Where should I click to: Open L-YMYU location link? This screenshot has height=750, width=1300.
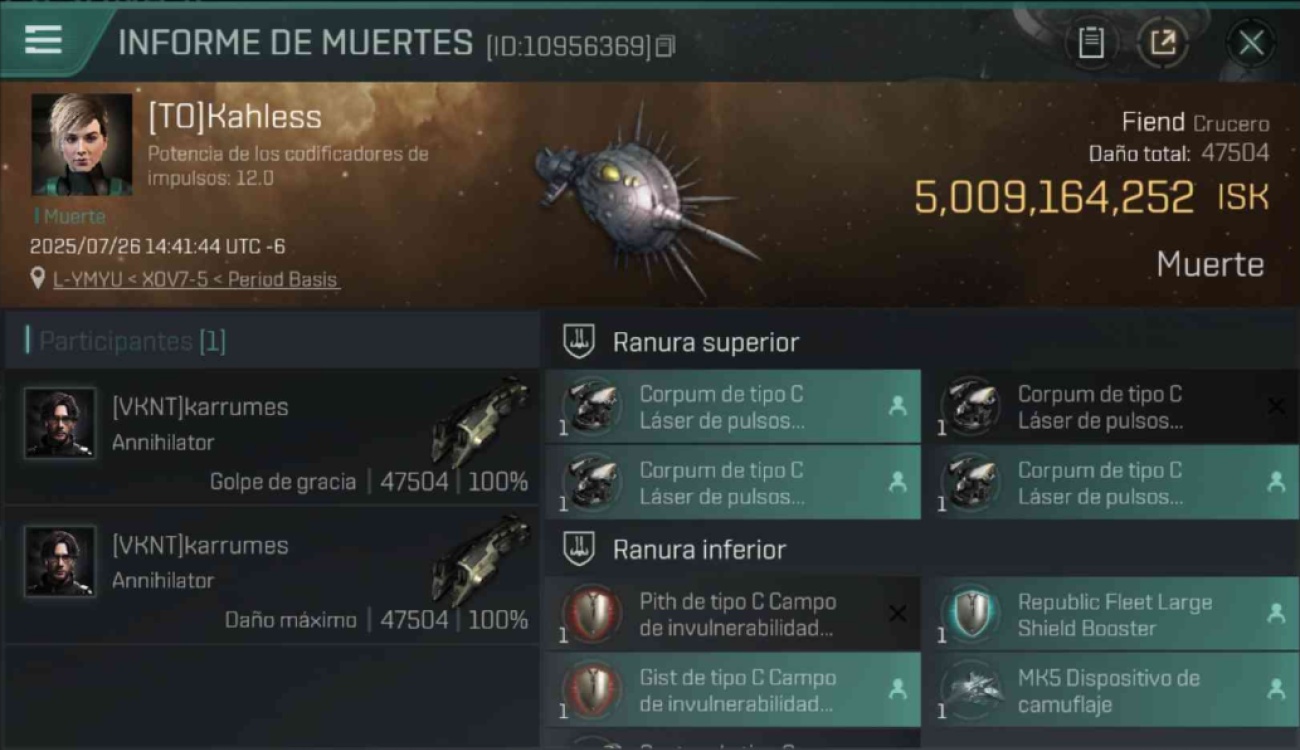[196, 280]
